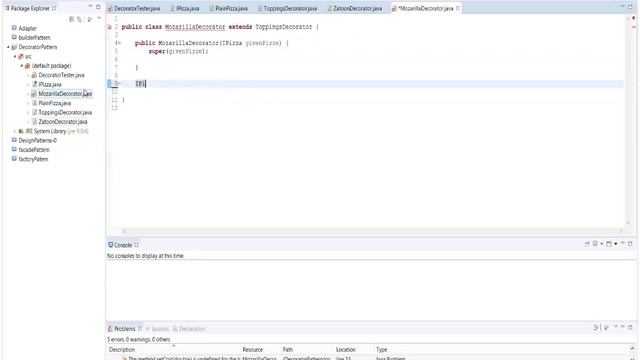Click the editor vertical scroll down arrow
The image size is (640, 360).
628,223
